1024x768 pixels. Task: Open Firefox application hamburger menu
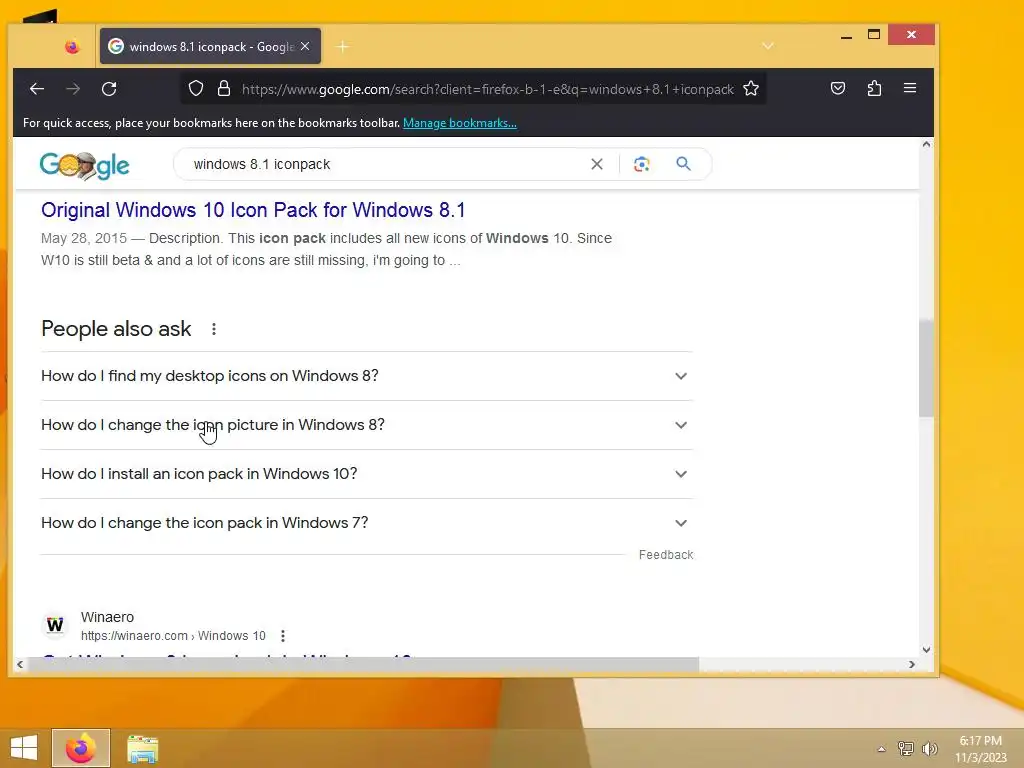(x=910, y=88)
